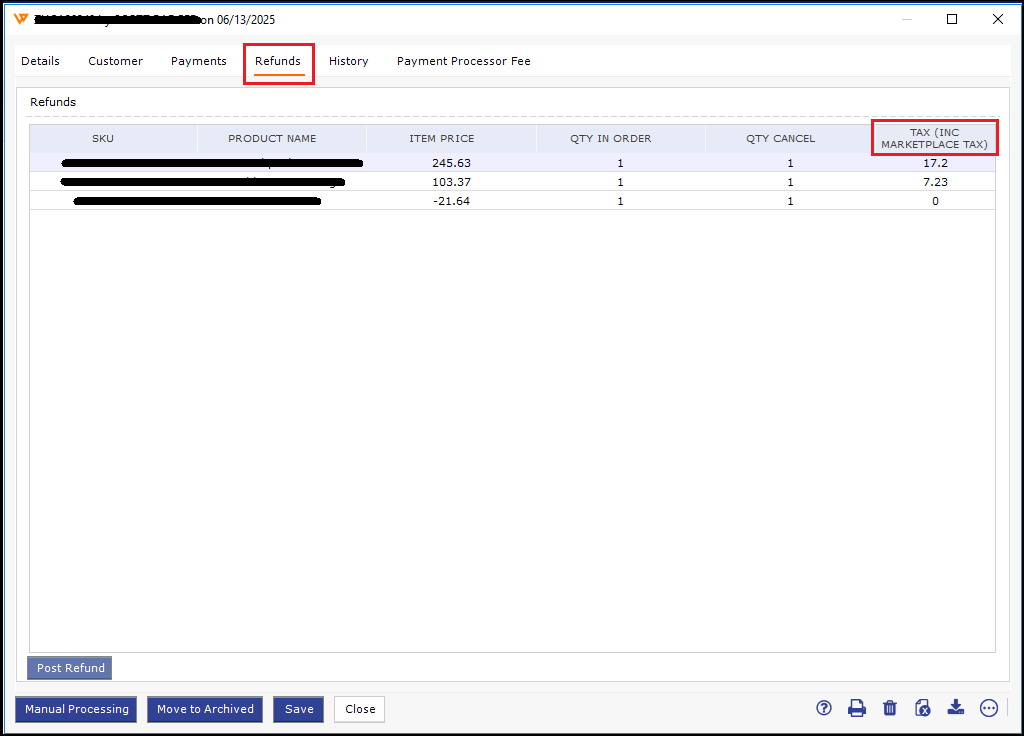Click the Manual Processing button

pyautogui.click(x=77, y=709)
